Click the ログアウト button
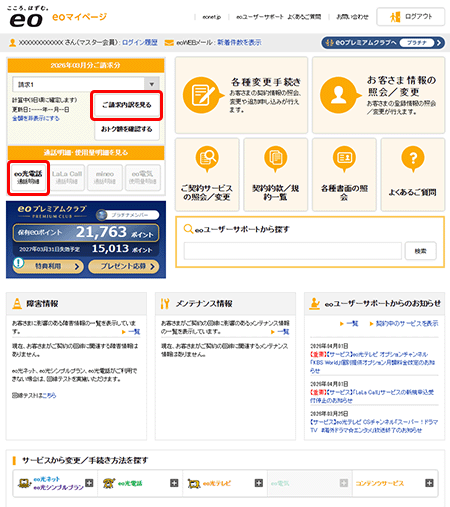The image size is (450, 507). tap(411, 17)
